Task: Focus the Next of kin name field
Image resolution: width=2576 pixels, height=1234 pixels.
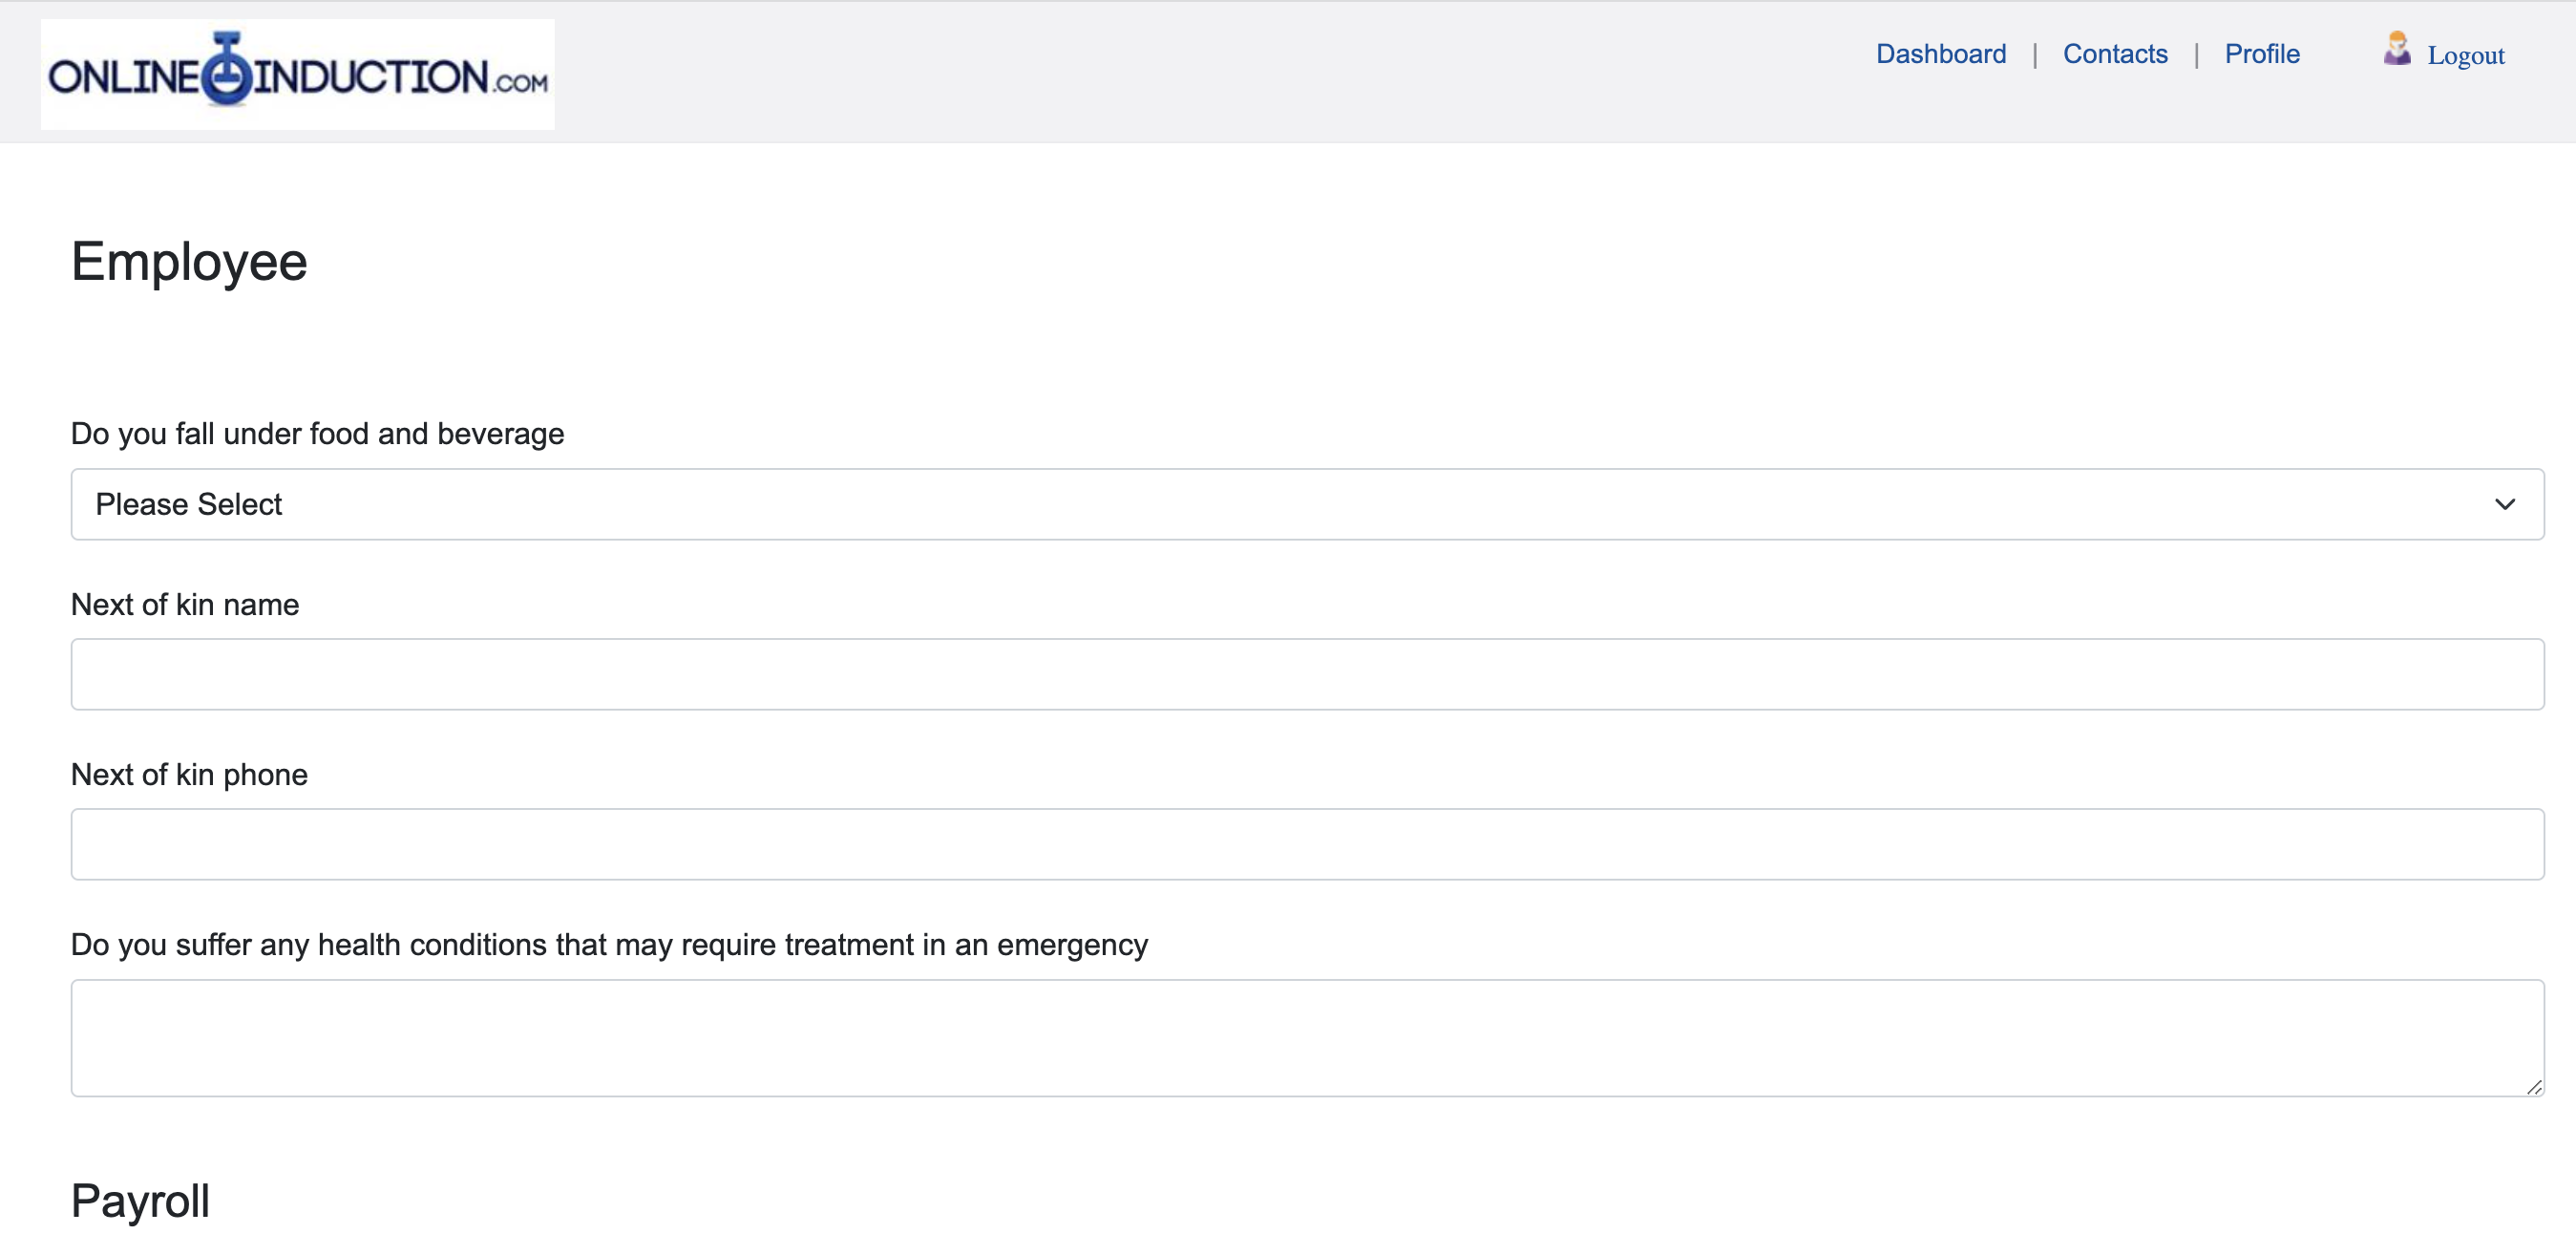Action: 1307,674
